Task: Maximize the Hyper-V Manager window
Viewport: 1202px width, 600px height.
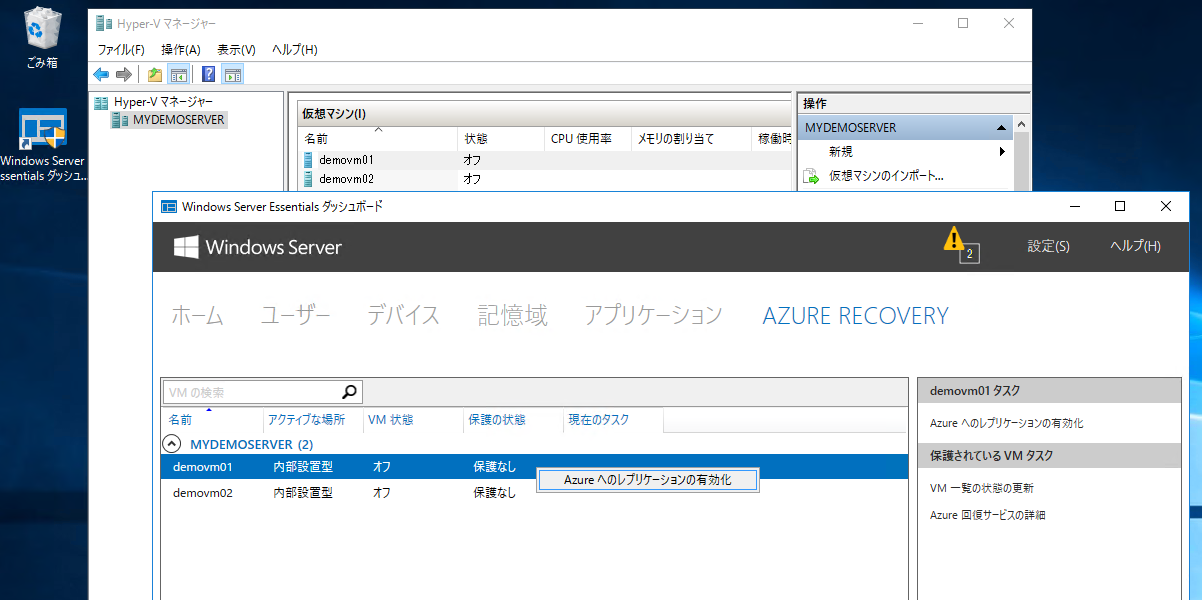Action: (x=962, y=23)
